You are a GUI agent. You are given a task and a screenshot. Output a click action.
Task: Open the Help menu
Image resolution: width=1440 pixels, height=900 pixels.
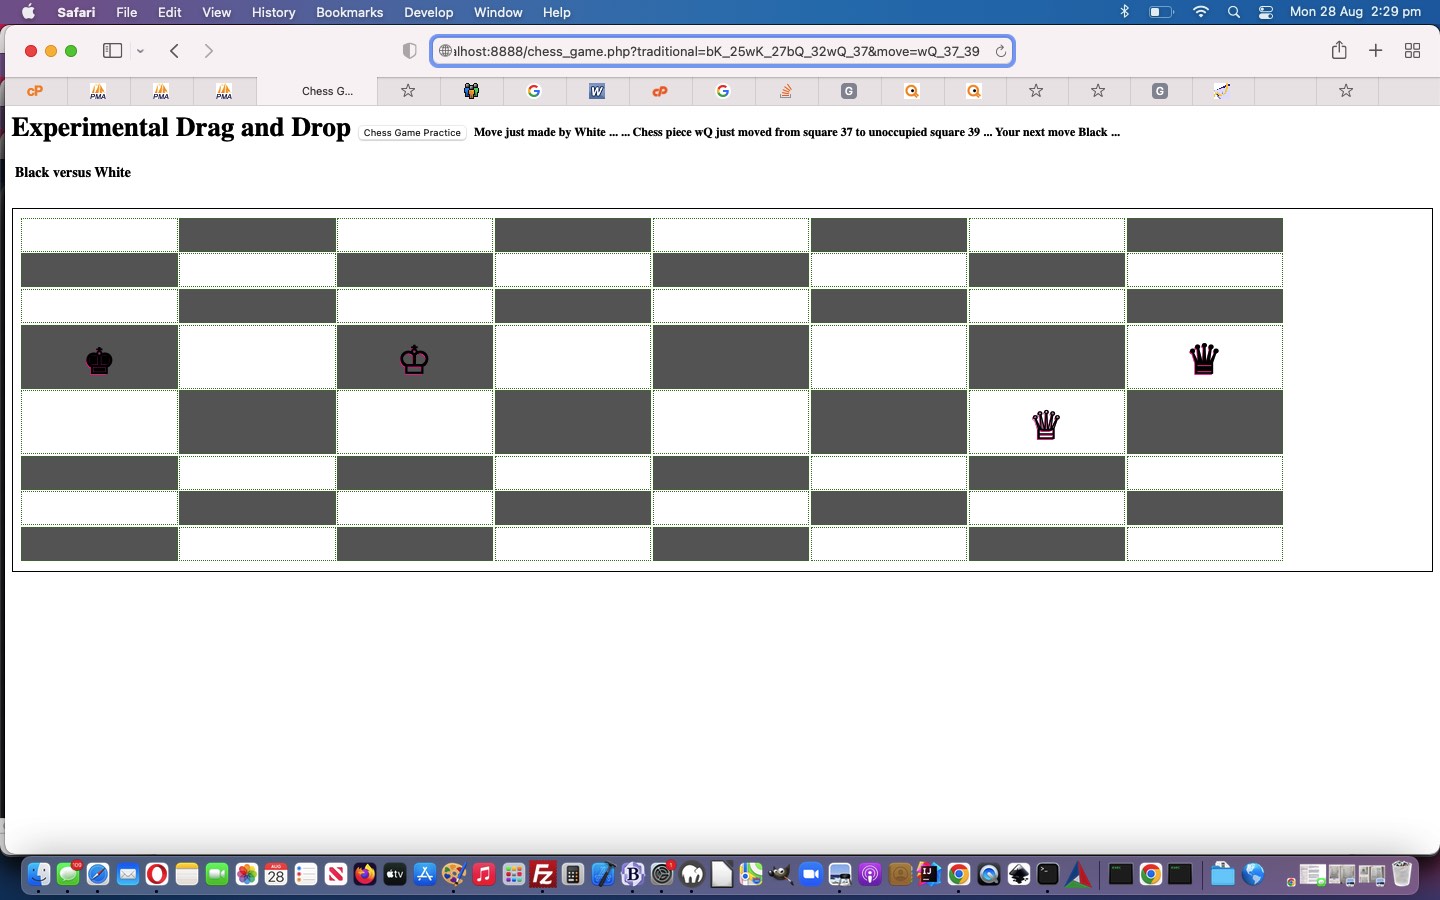pos(557,12)
